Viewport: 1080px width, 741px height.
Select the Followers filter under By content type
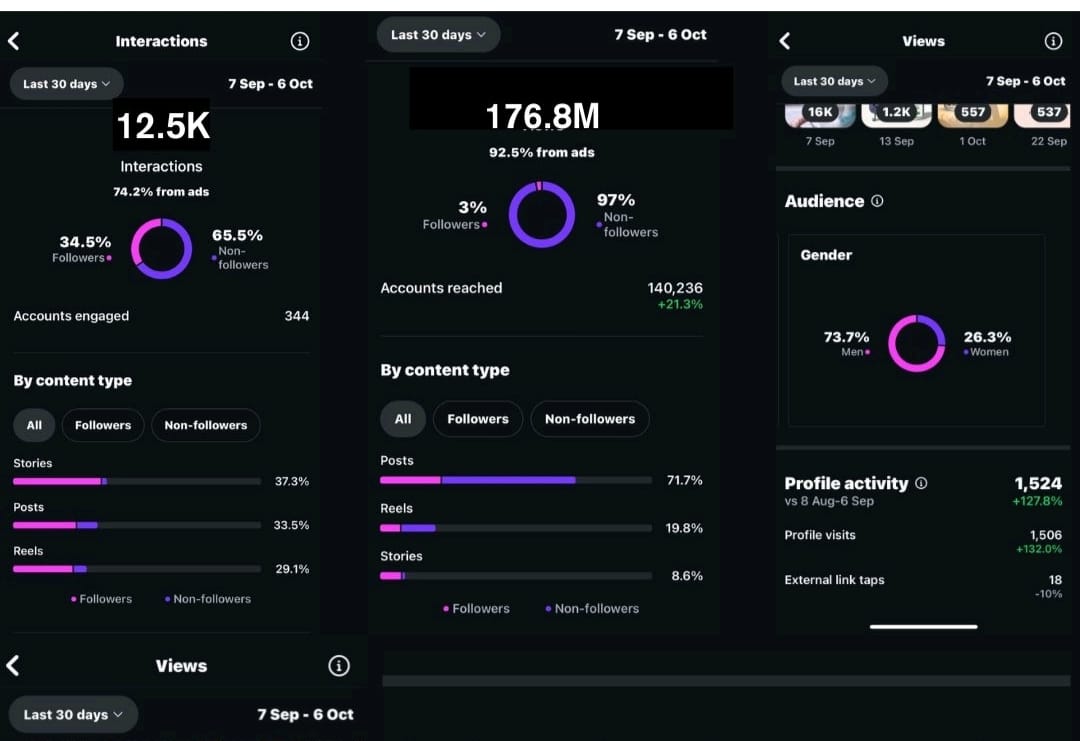pos(102,425)
